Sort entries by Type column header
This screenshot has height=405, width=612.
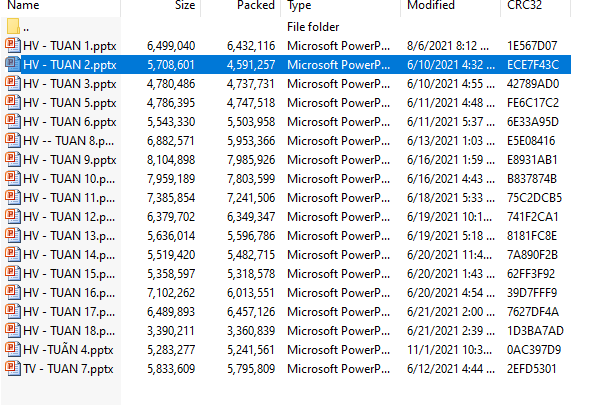point(300,6)
